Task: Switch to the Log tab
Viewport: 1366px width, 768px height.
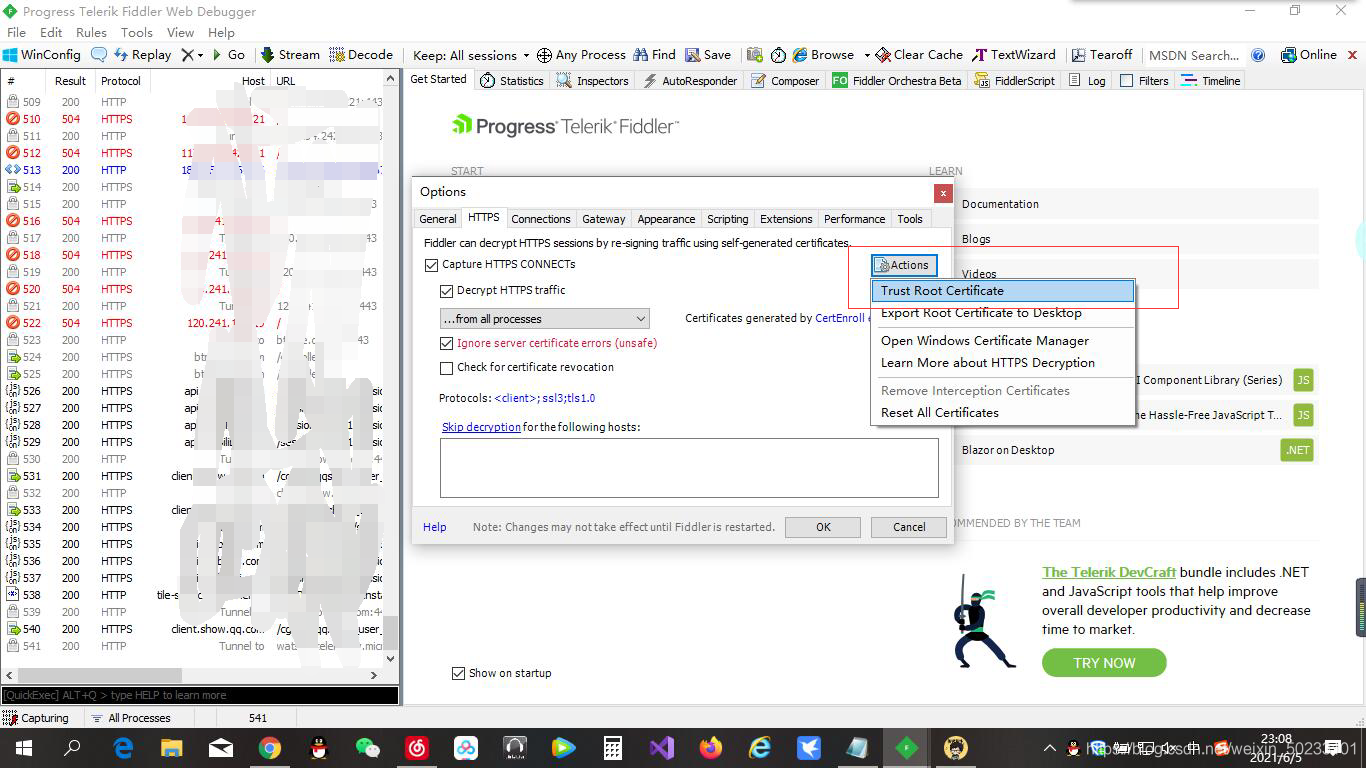Action: coord(1087,81)
